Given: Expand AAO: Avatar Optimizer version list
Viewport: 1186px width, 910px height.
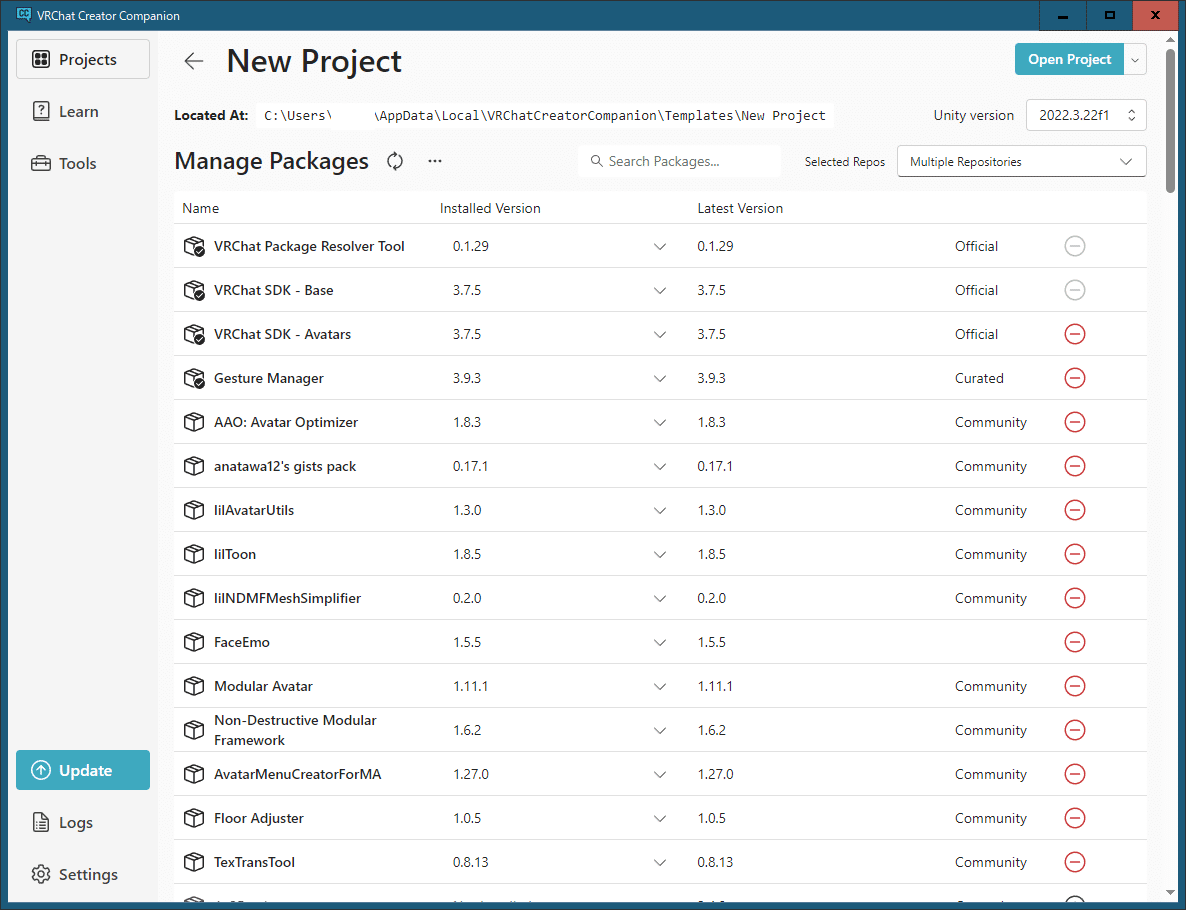Looking at the screenshot, I should pyautogui.click(x=660, y=422).
